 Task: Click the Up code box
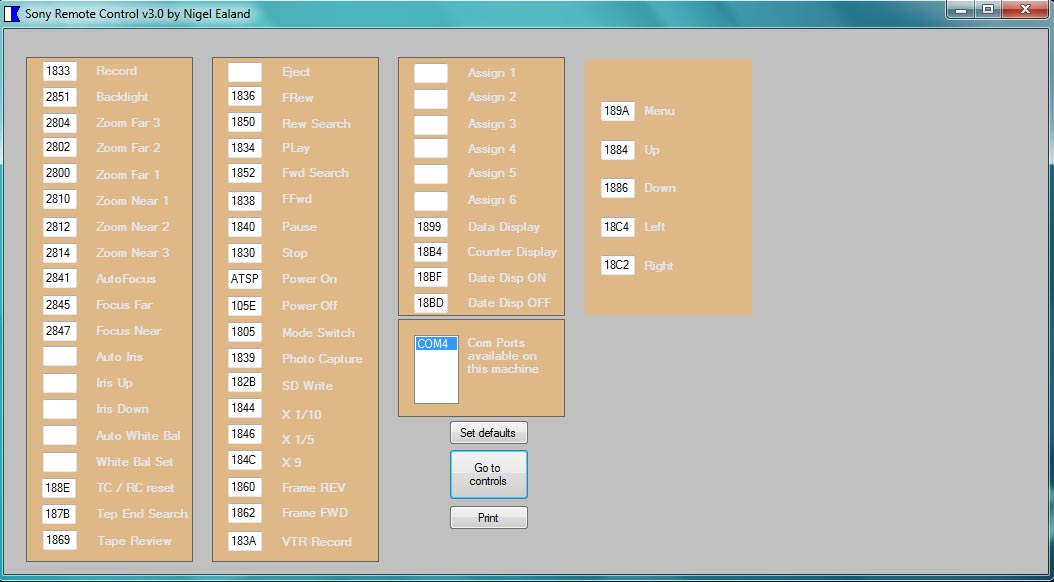click(618, 150)
